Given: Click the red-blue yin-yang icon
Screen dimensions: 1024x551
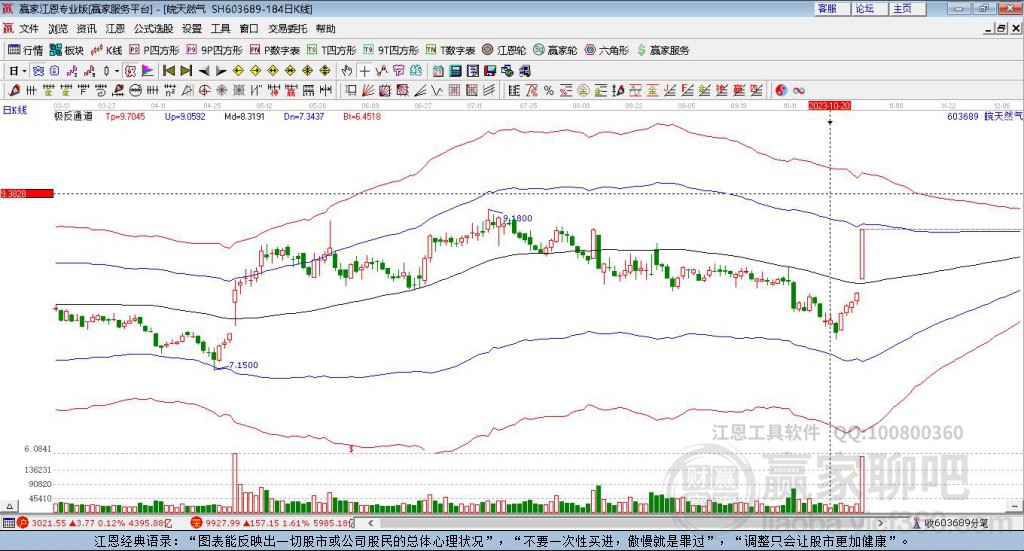Looking at the screenshot, I should pos(781,90).
